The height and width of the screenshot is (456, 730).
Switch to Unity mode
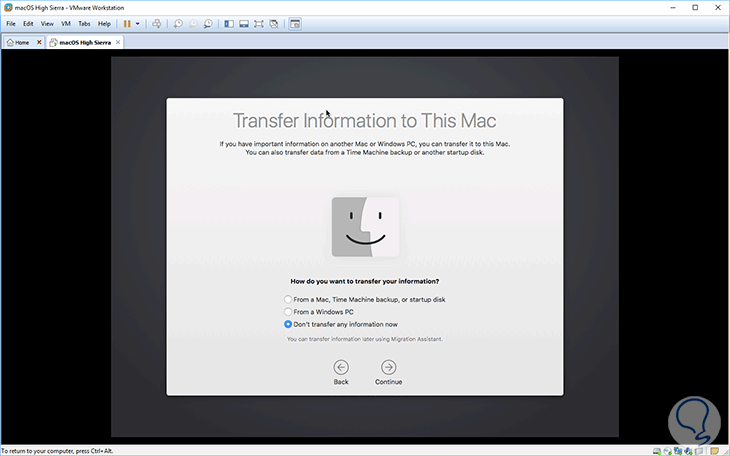pos(274,24)
